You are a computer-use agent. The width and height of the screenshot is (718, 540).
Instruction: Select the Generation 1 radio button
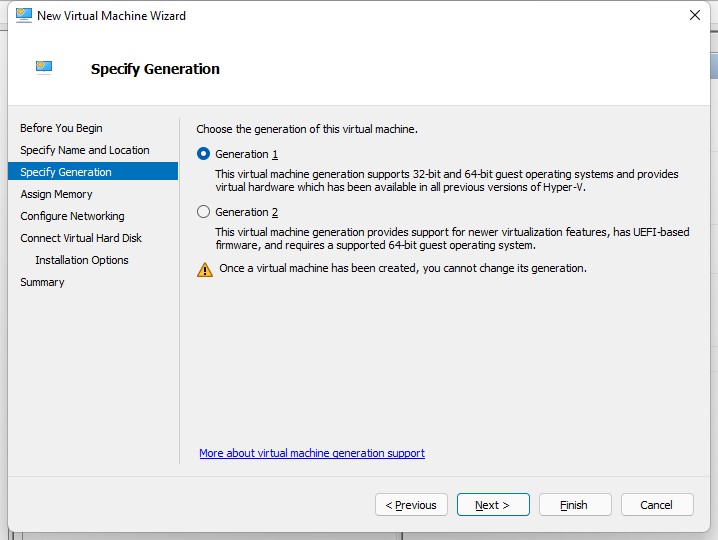click(203, 153)
